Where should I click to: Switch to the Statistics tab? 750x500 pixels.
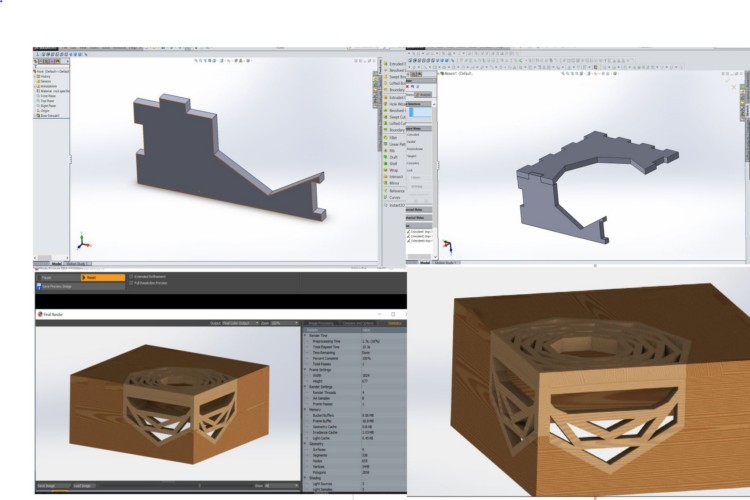pos(395,323)
